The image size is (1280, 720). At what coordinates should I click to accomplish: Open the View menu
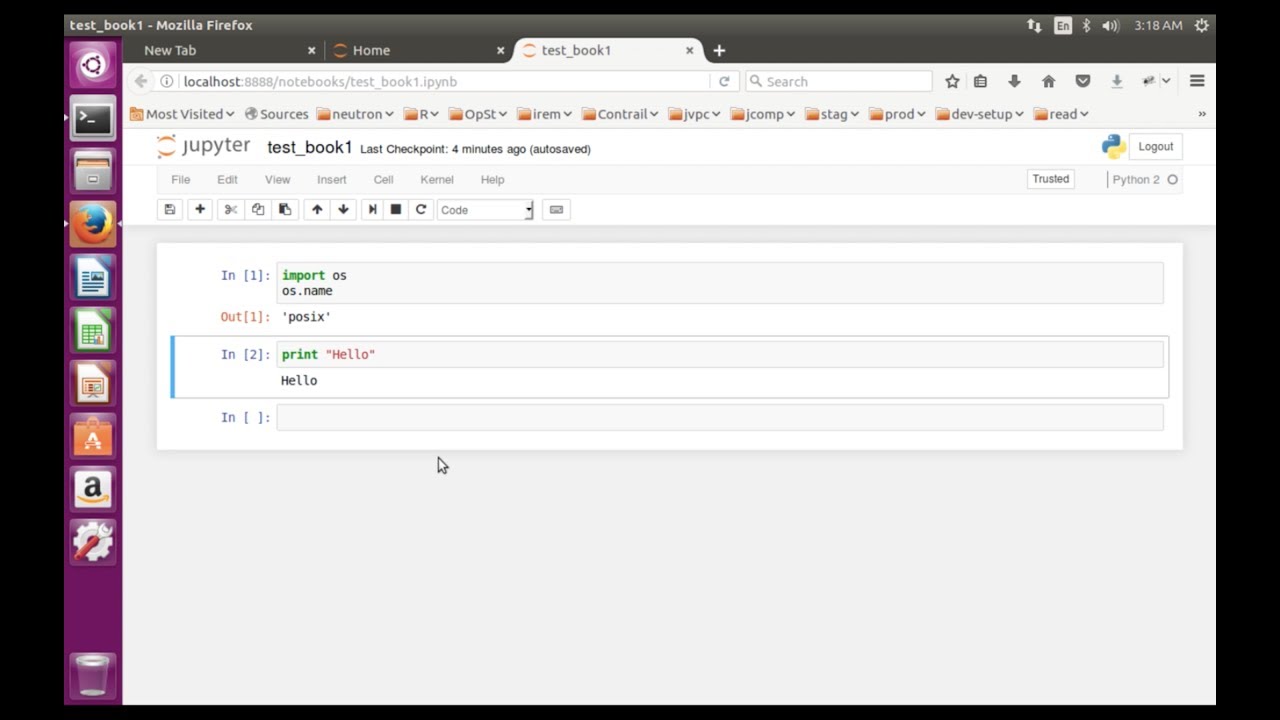pyautogui.click(x=277, y=180)
